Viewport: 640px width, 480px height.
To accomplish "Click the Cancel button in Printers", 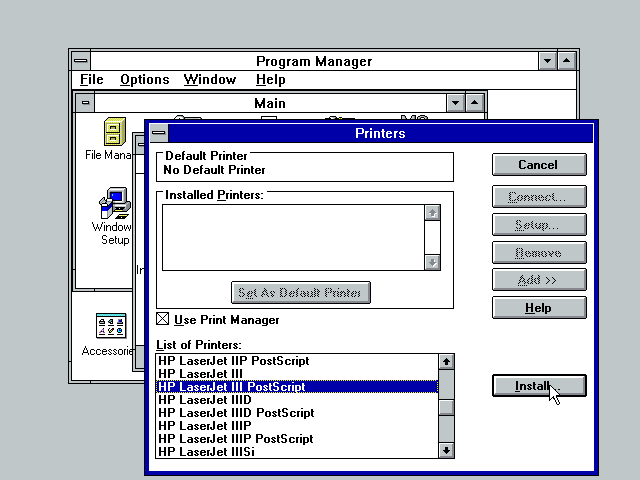I will pyautogui.click(x=539, y=164).
